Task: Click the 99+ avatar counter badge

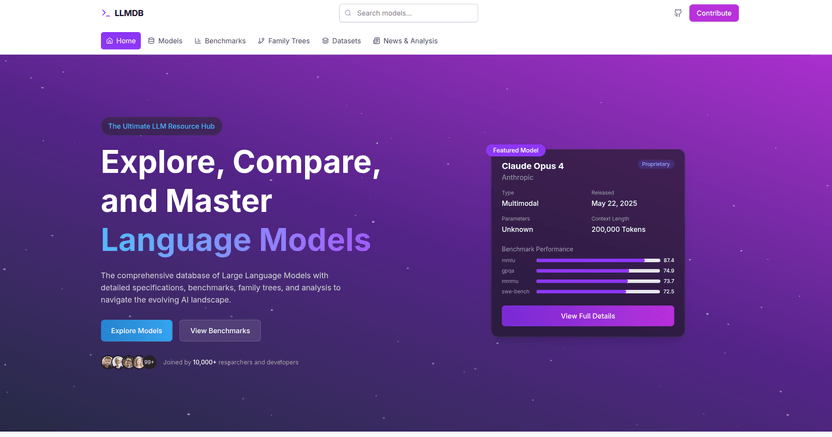Action: (149, 362)
